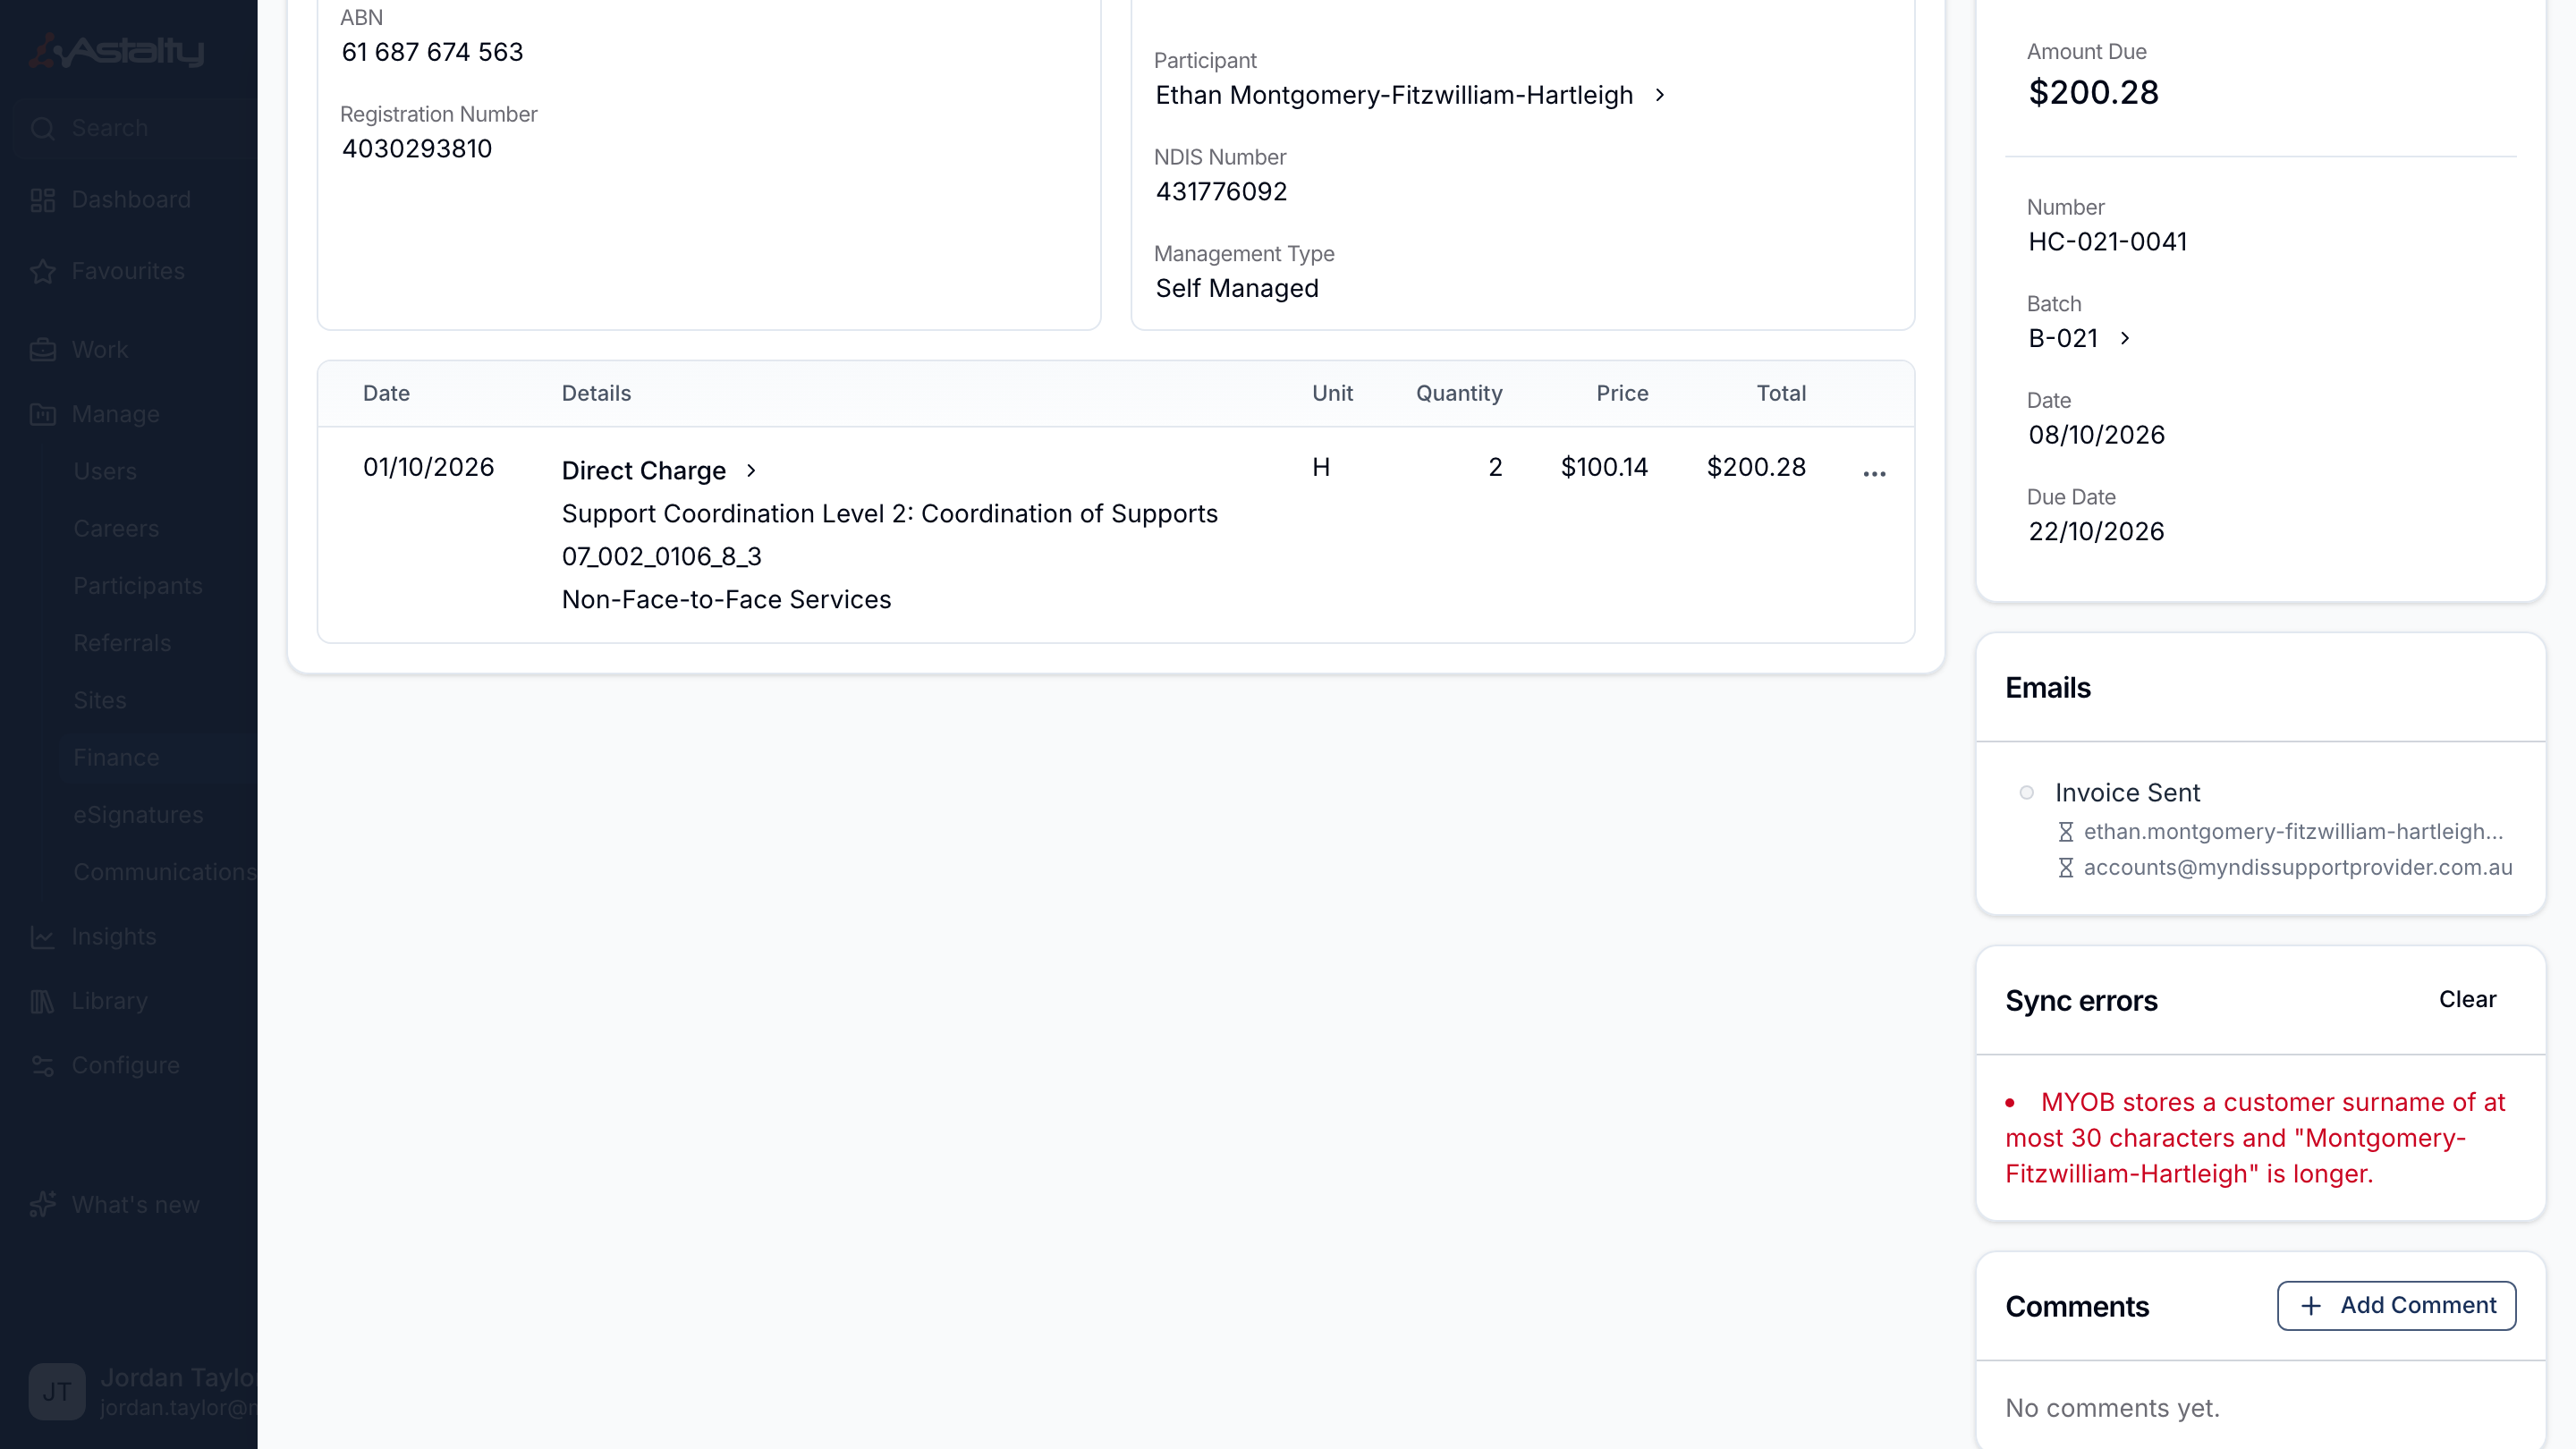Click the Insights chart icon
The image size is (2576, 1449).
(x=42, y=937)
